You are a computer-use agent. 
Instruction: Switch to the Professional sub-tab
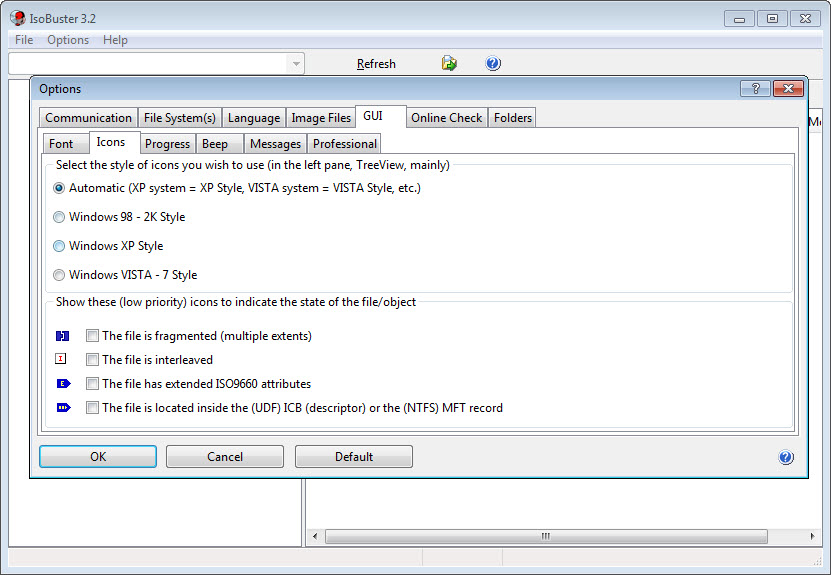pyautogui.click(x=344, y=144)
